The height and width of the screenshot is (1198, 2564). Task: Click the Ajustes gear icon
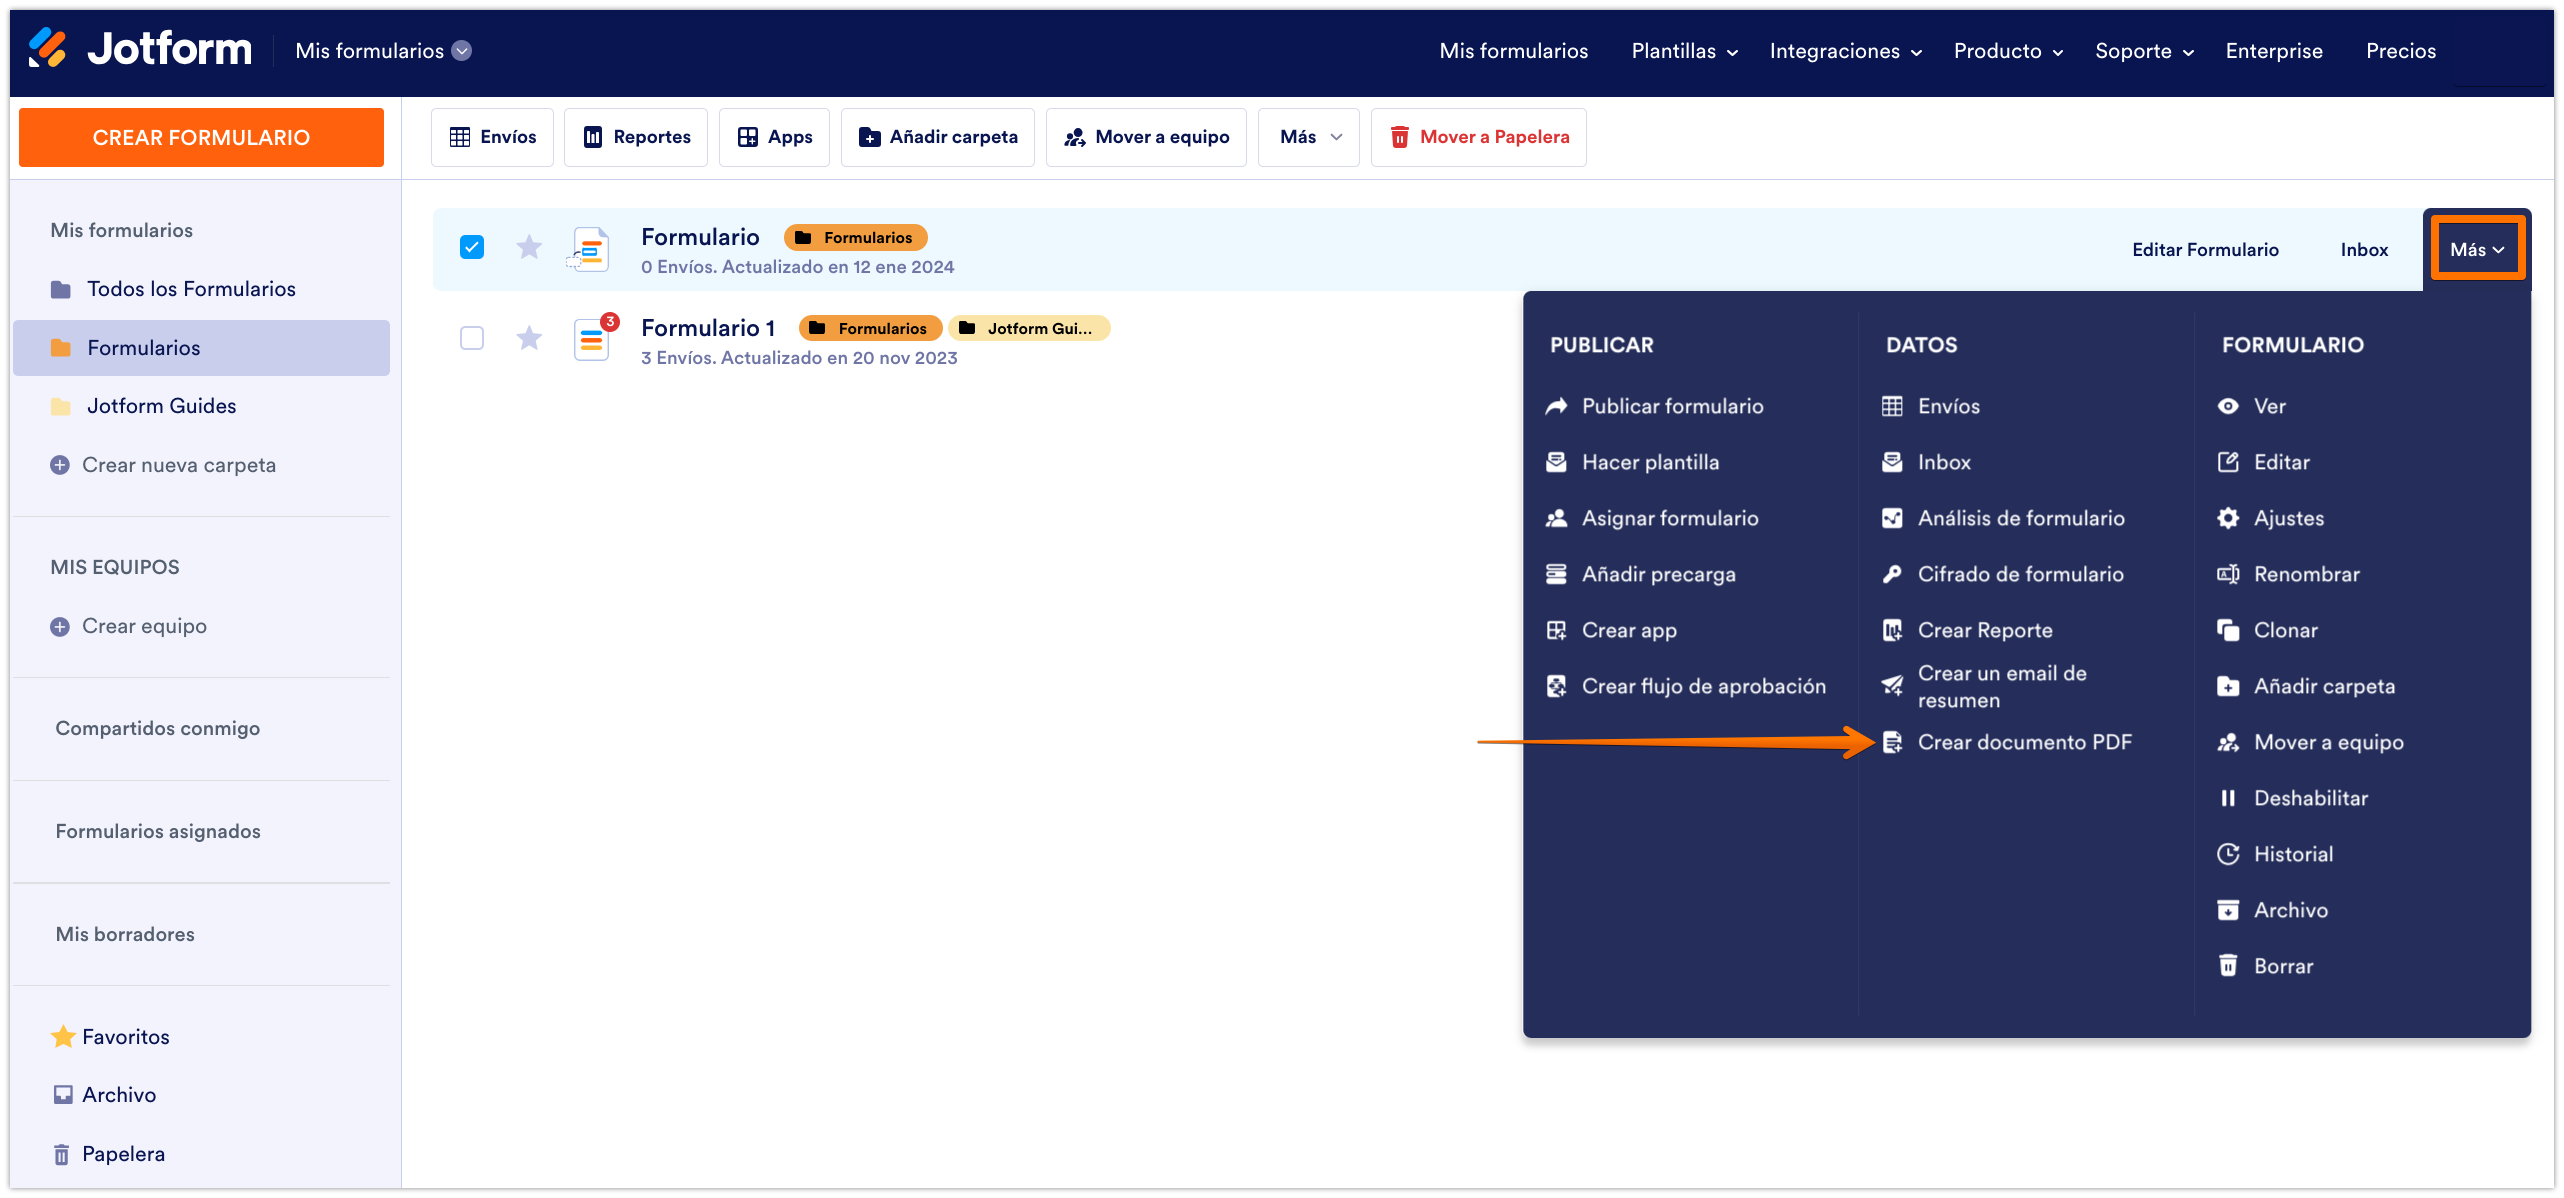click(2228, 518)
